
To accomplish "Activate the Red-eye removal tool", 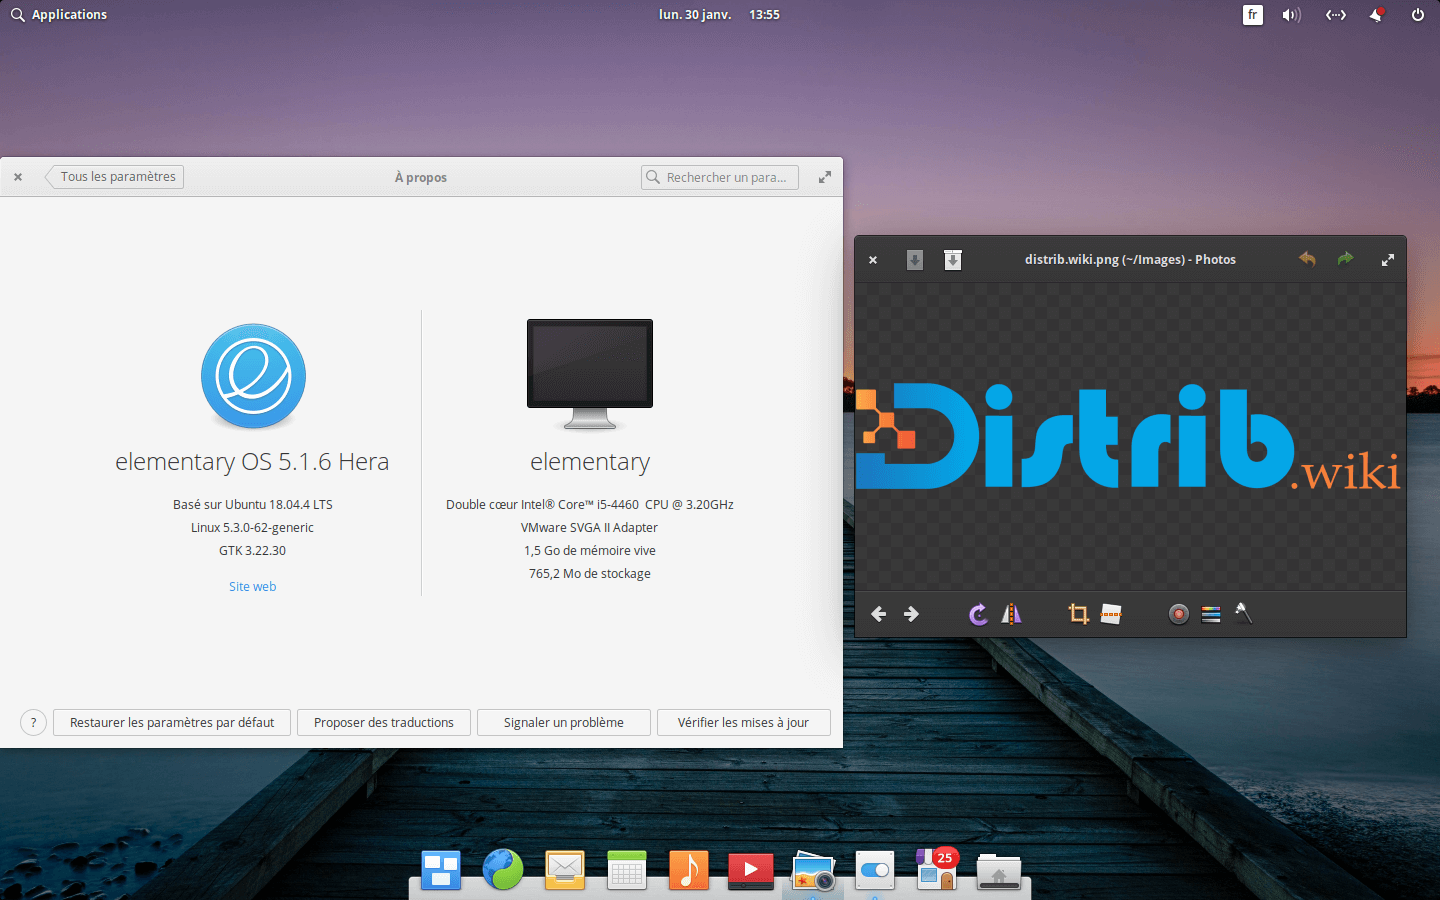I will point(1178,614).
